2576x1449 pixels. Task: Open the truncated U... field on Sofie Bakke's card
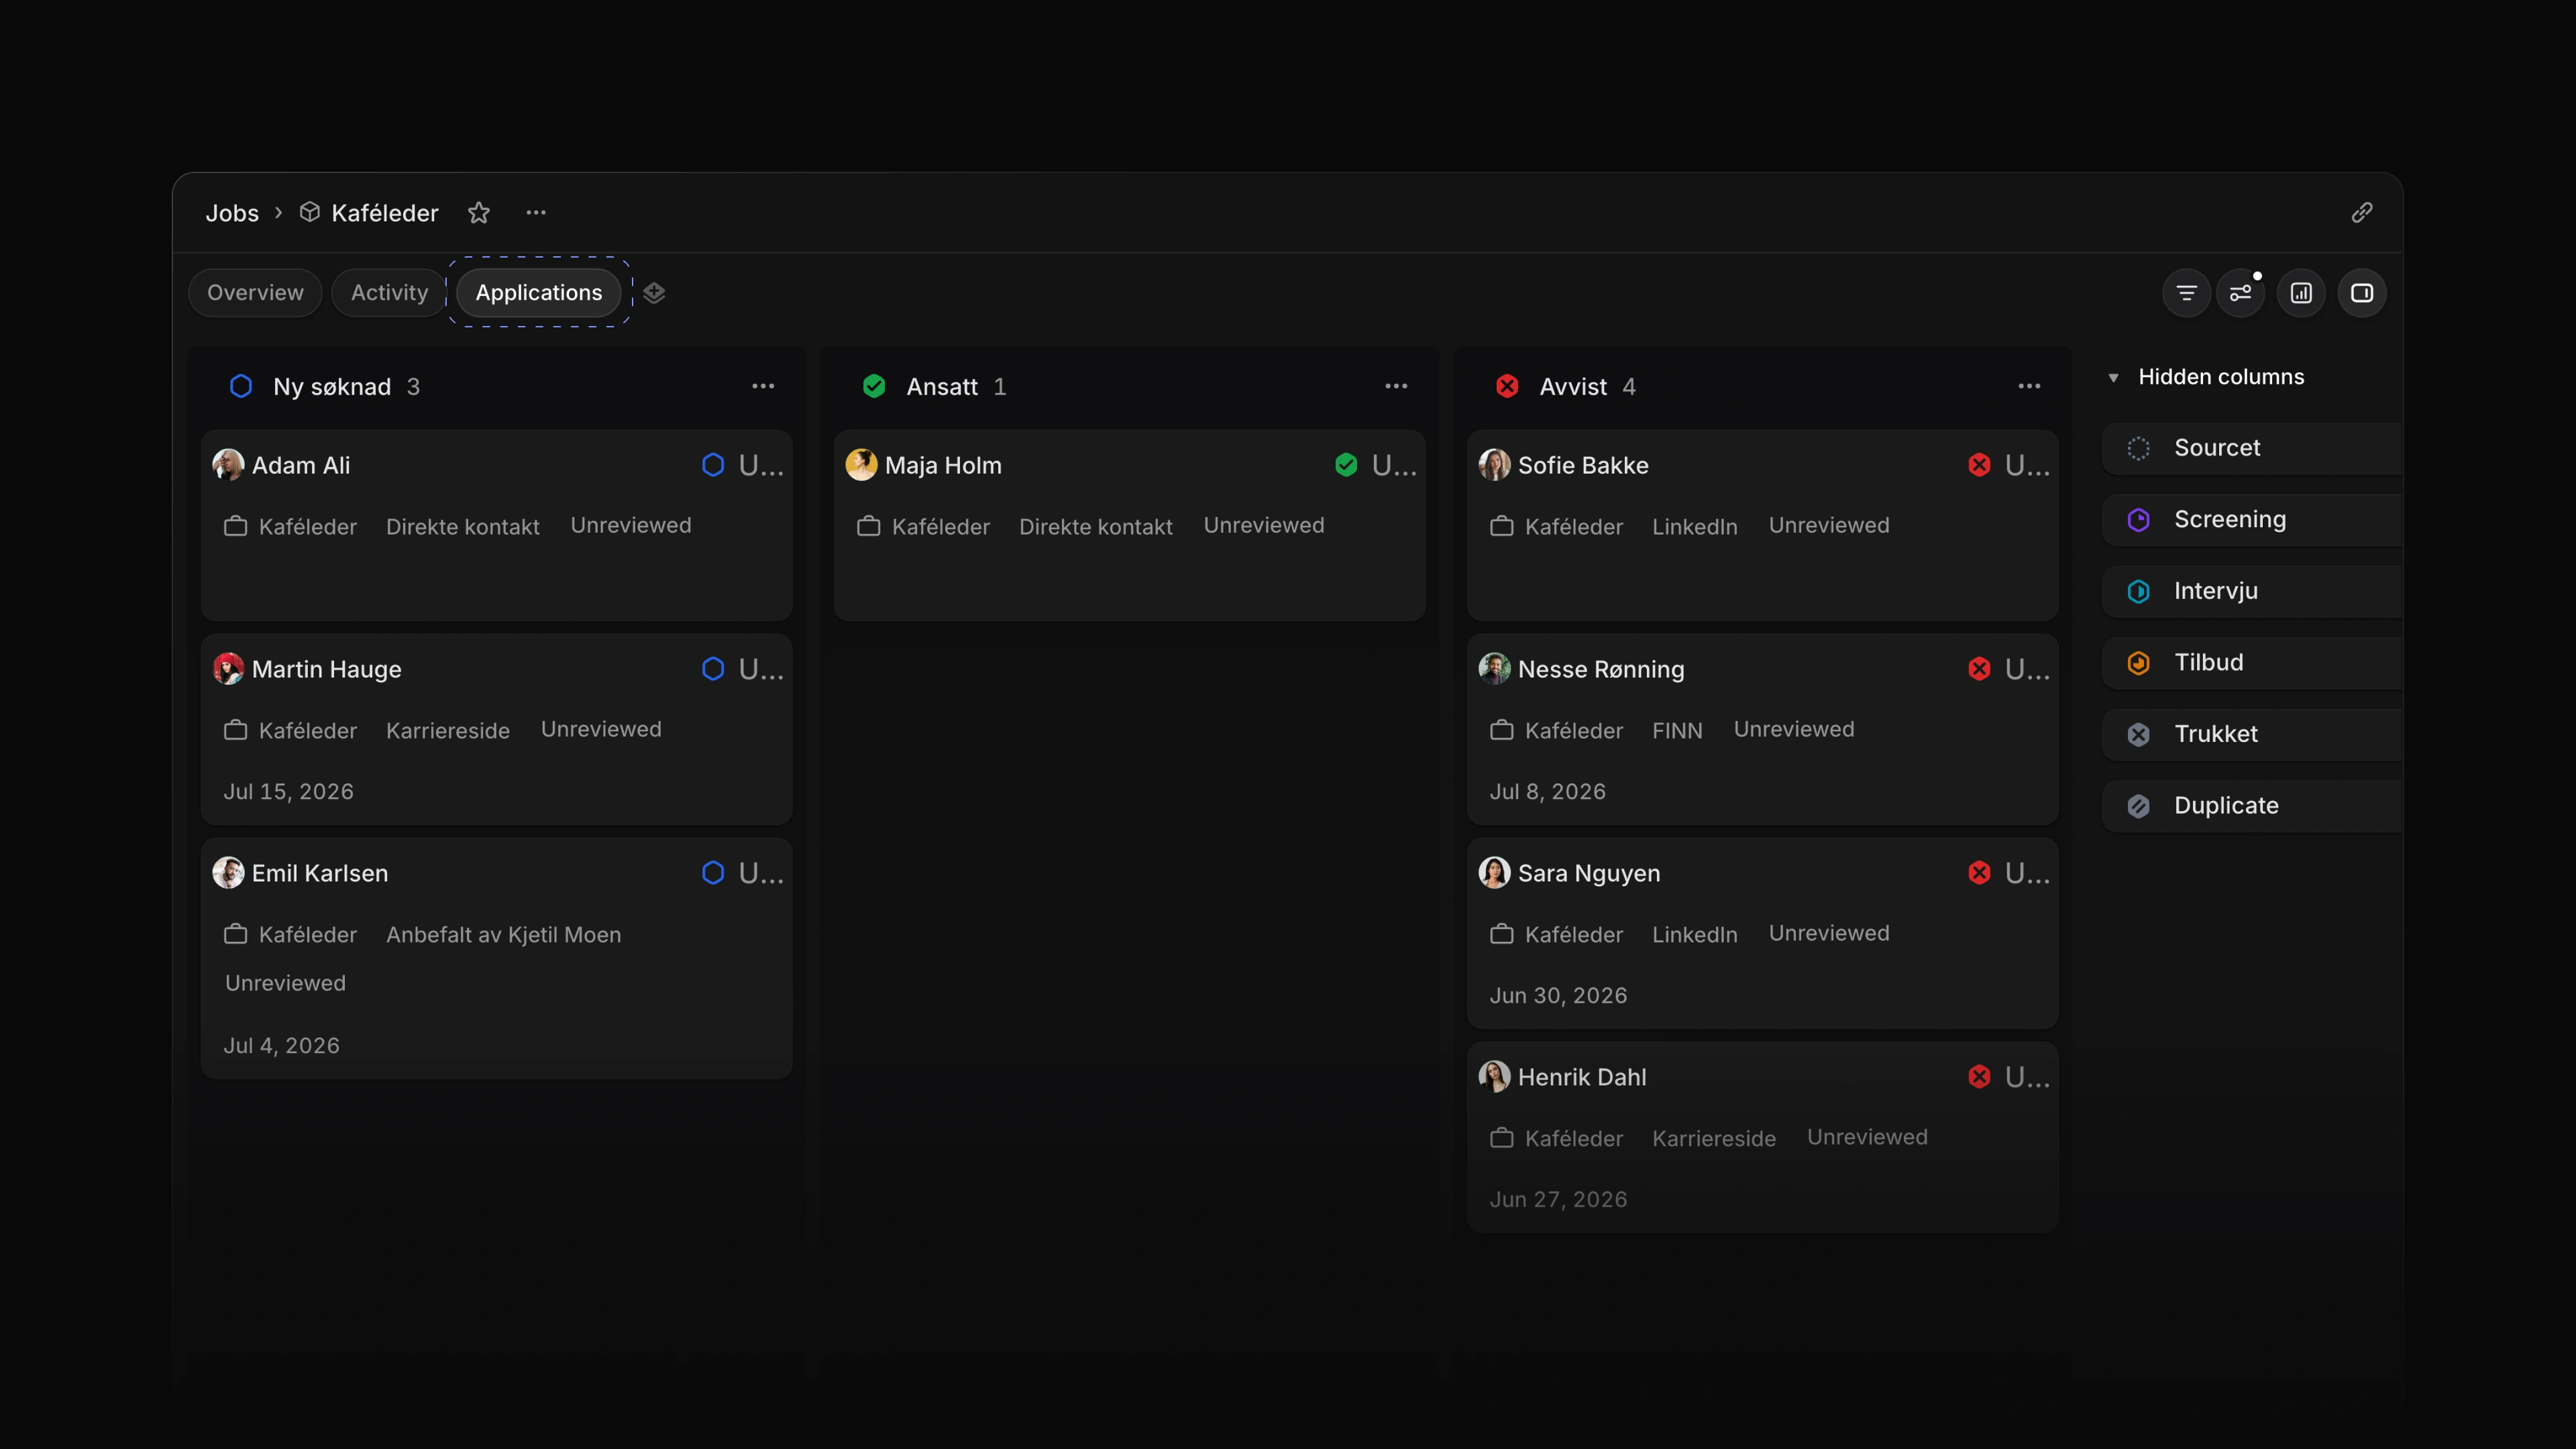tap(2027, 465)
